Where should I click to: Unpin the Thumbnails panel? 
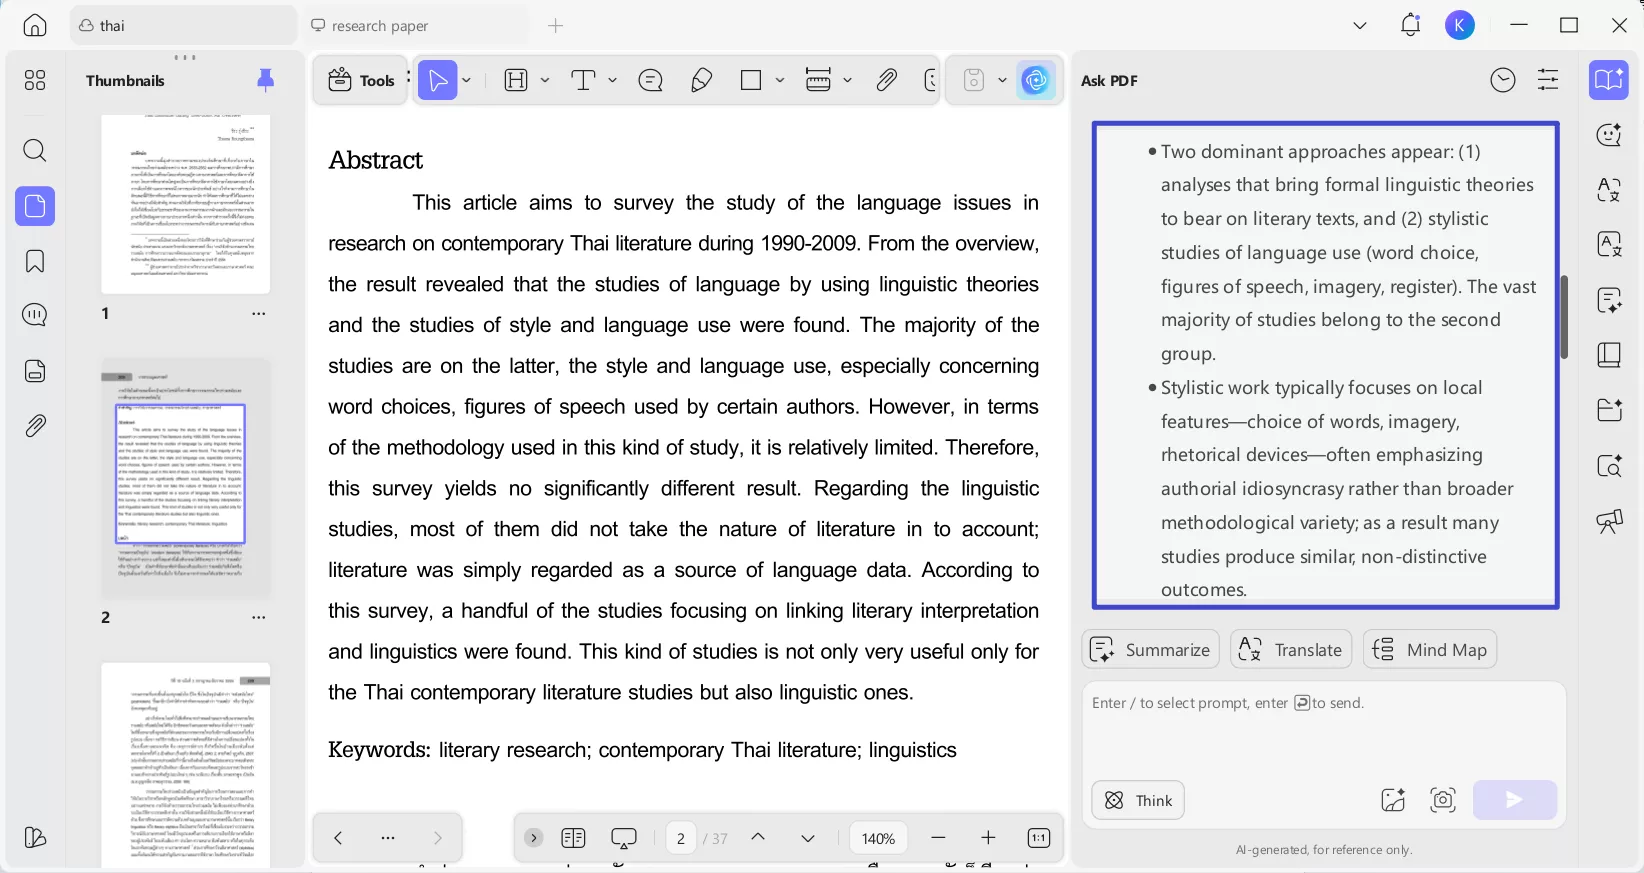[x=265, y=80]
